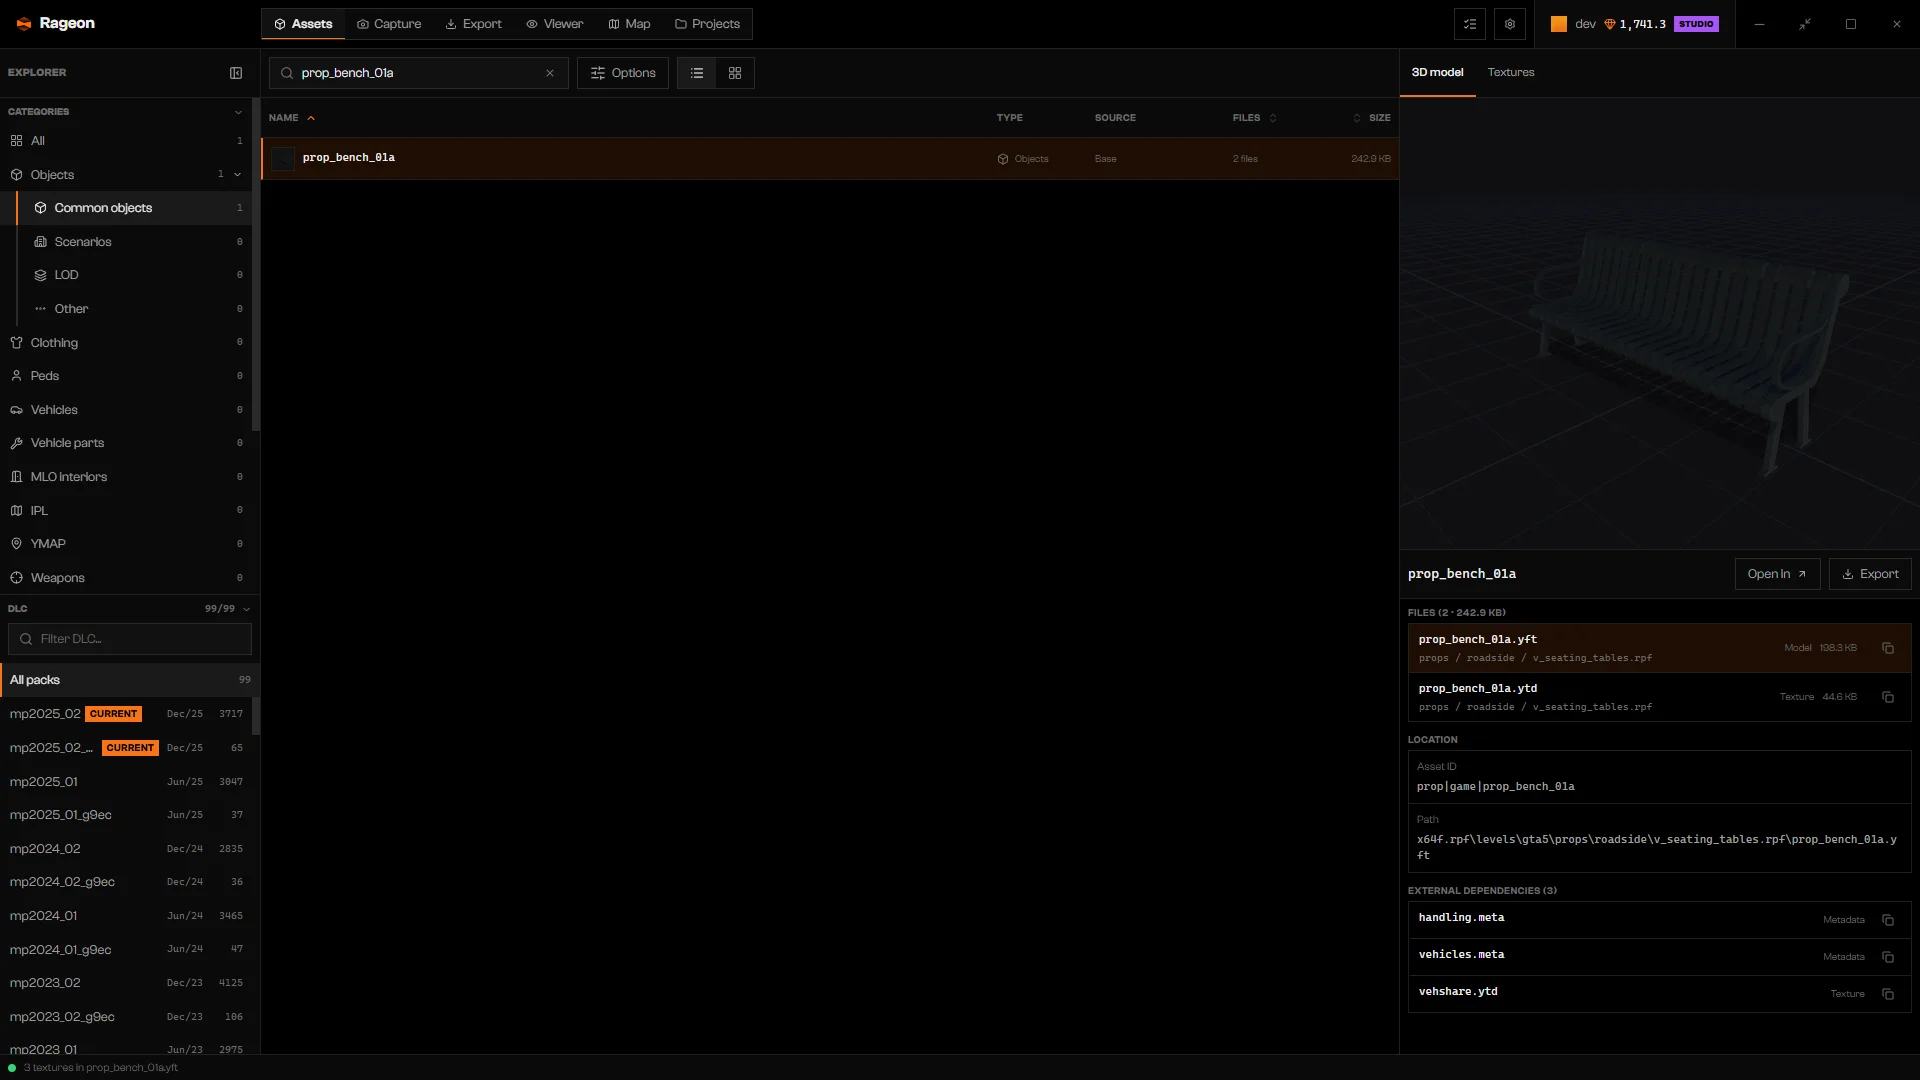Screen dimensions: 1920x1080
Task: Sort the table by Size column
Action: 1371,118
